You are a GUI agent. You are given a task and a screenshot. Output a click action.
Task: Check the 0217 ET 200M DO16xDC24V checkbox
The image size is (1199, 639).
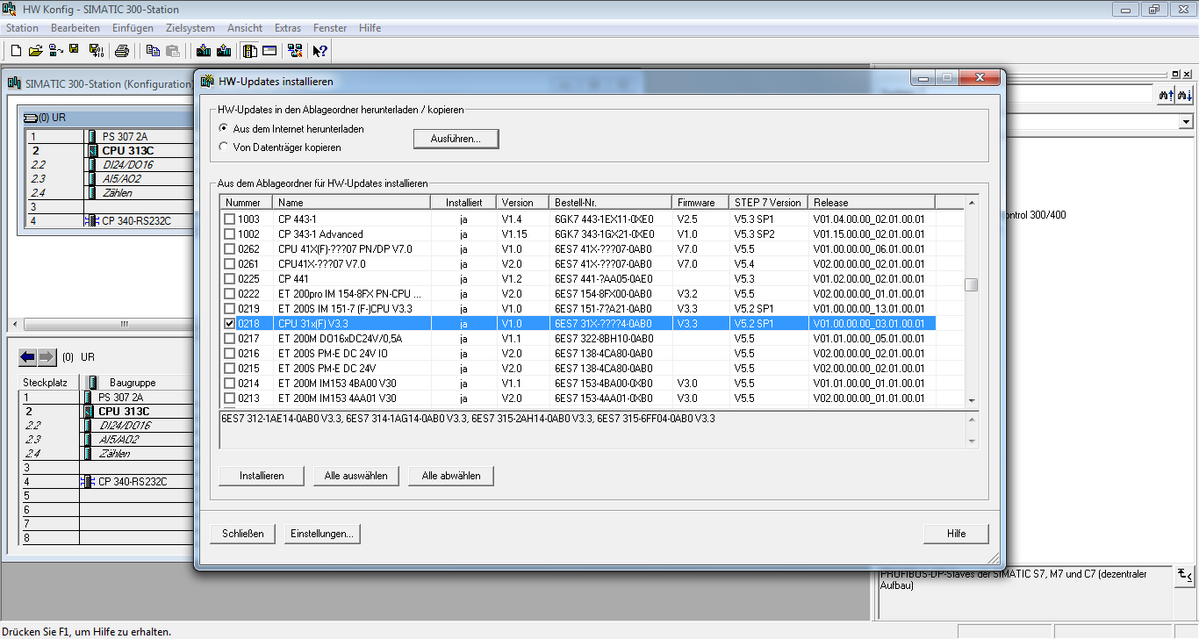click(x=230, y=339)
